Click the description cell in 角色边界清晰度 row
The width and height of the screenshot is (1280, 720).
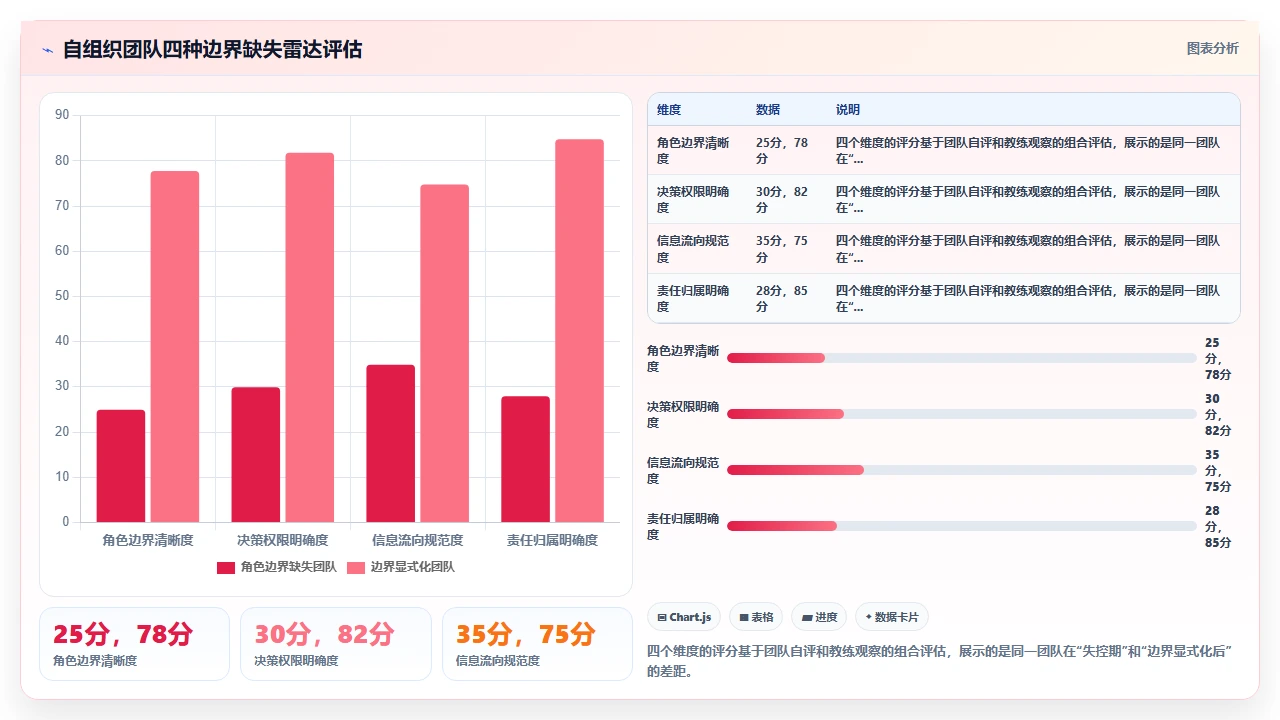[1033, 150]
